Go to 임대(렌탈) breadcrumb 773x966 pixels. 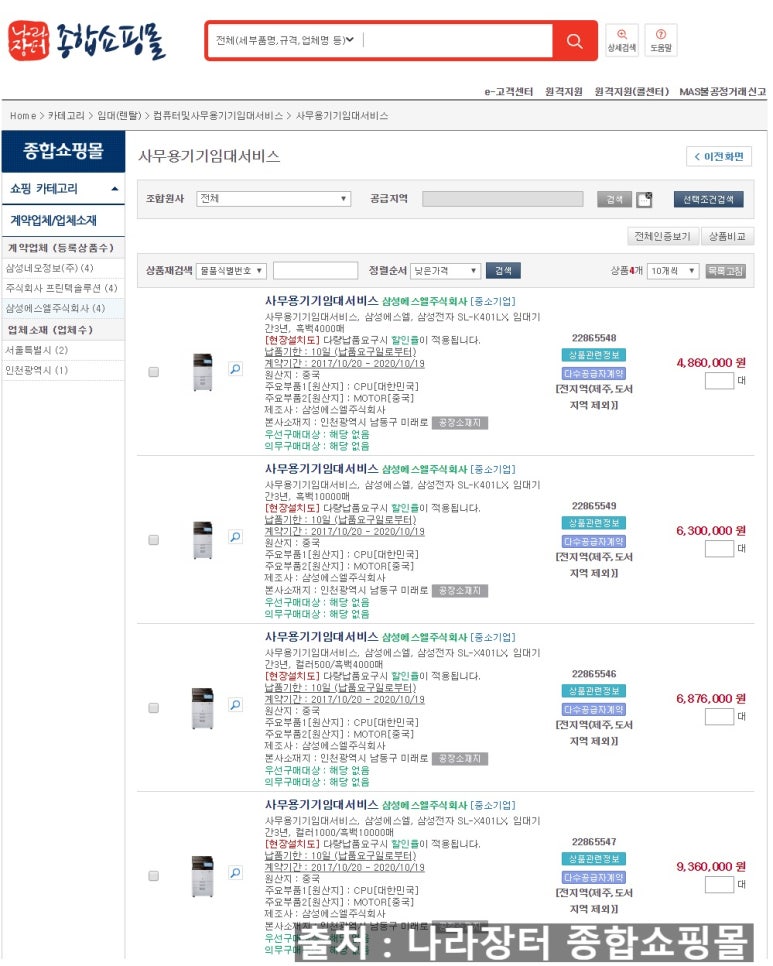click(x=119, y=116)
